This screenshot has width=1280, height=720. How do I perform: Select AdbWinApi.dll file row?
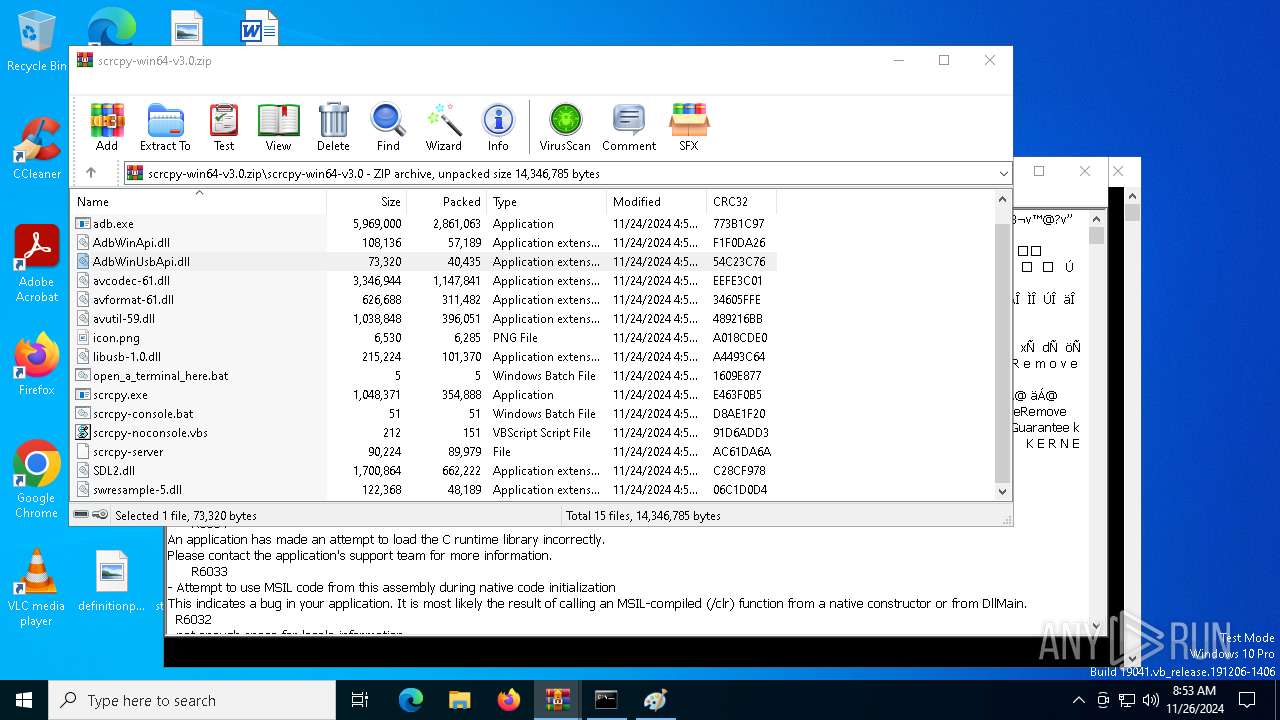click(x=424, y=243)
